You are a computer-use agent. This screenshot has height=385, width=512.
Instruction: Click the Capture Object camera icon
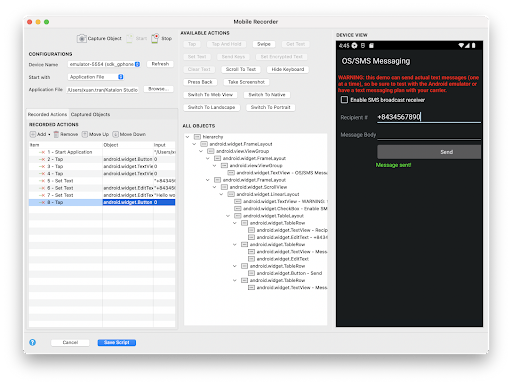pyautogui.click(x=81, y=39)
